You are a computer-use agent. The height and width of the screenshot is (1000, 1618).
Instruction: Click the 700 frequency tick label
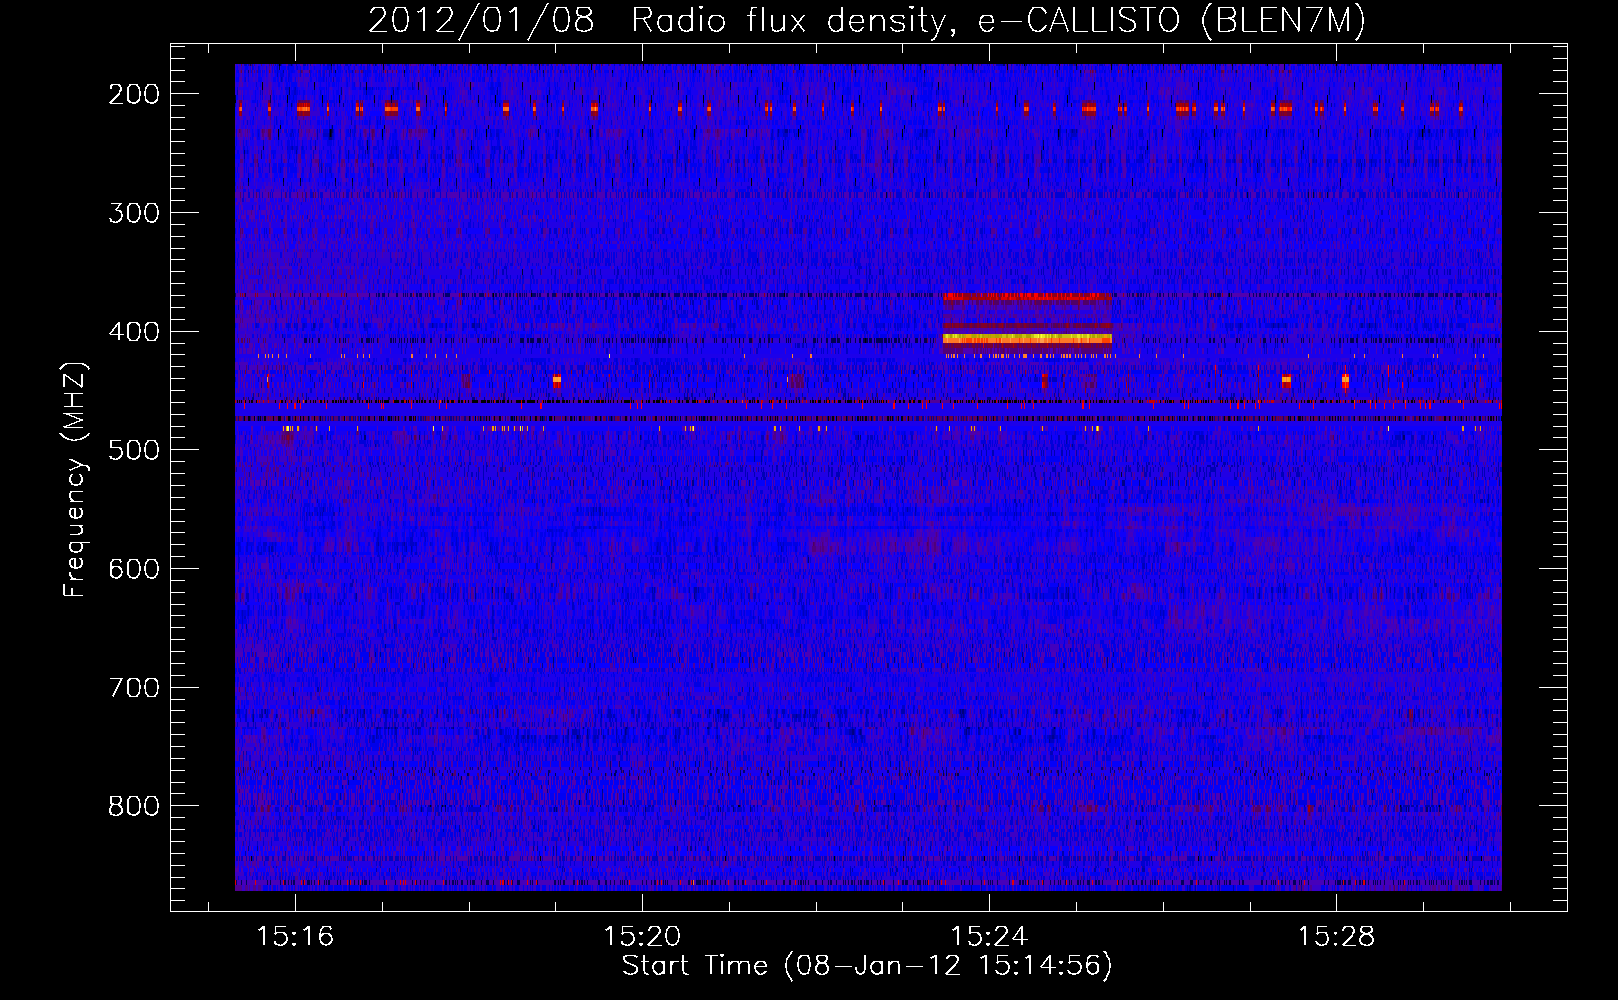pos(134,688)
